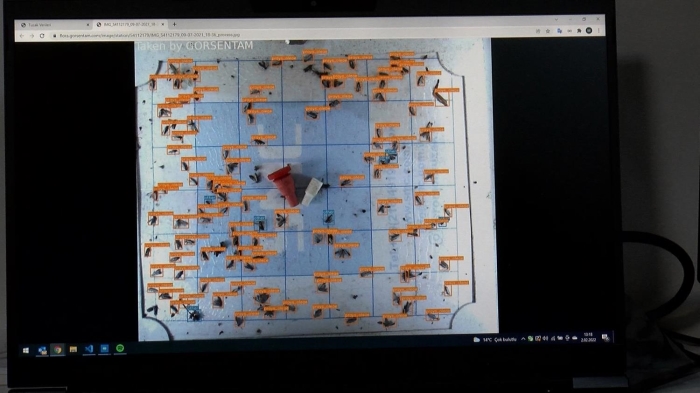Screen dimensions: 700x393
Task: Bookmark this page with the star icon
Action: tap(548, 31)
